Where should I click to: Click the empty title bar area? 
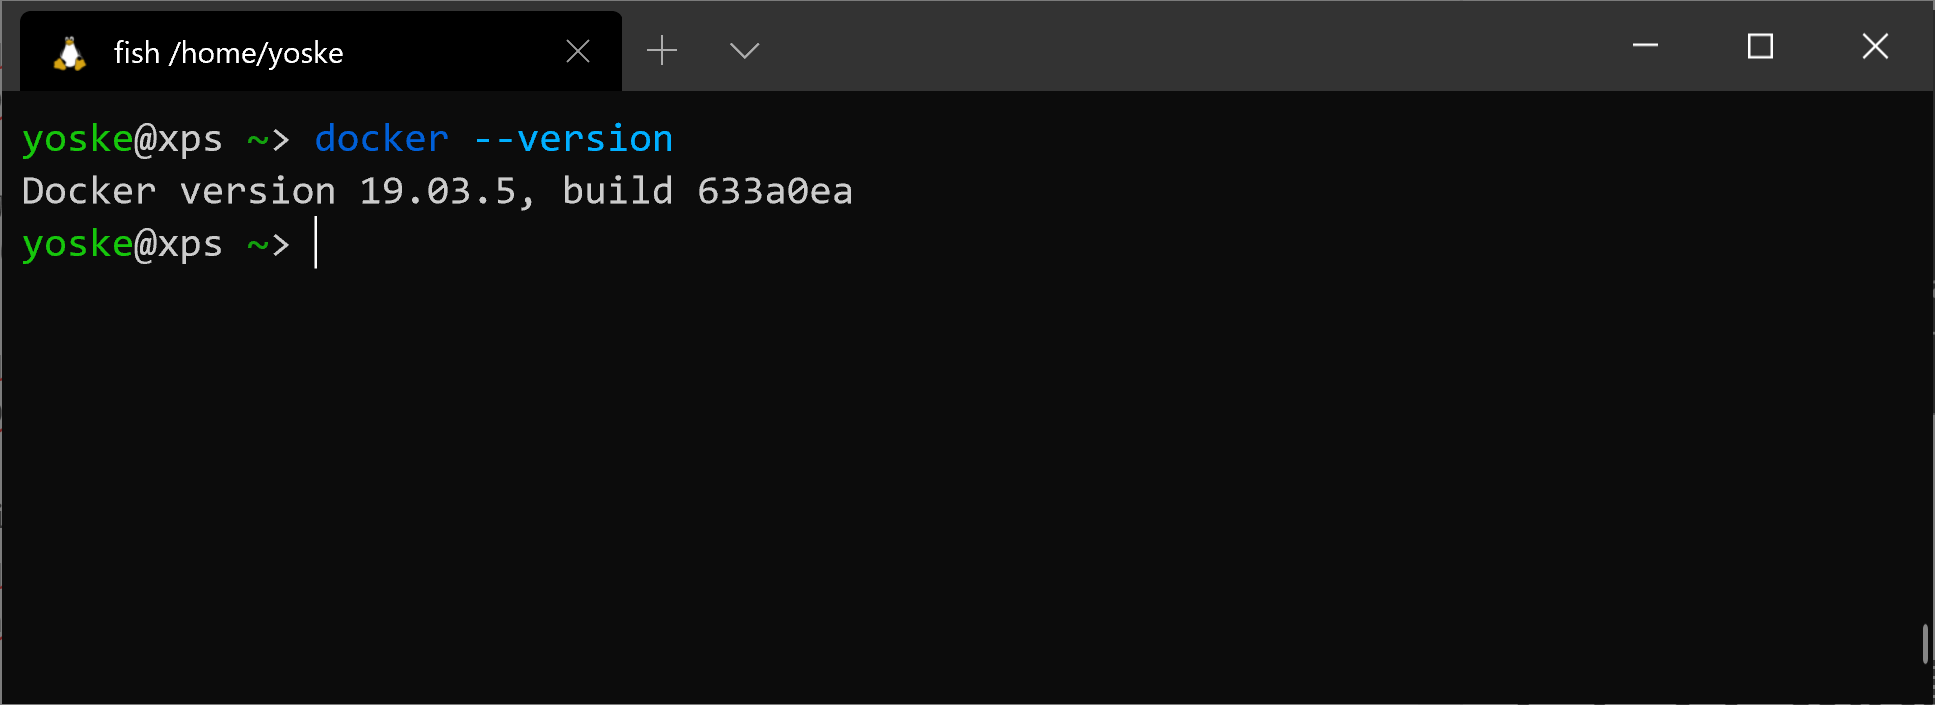tap(1190, 46)
